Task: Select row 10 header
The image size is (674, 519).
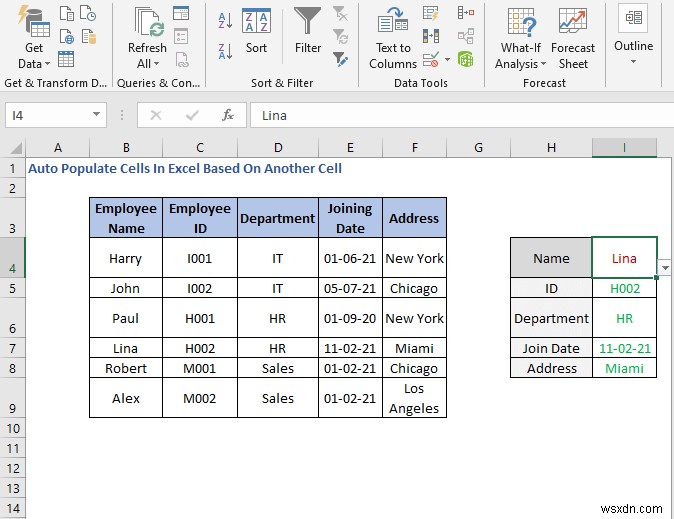Action: [12, 428]
